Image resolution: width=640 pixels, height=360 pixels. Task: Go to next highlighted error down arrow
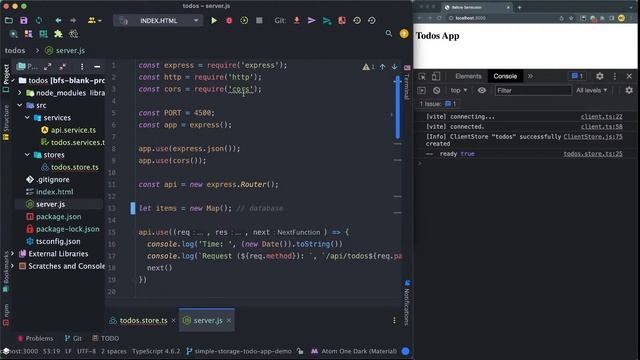tap(394, 67)
